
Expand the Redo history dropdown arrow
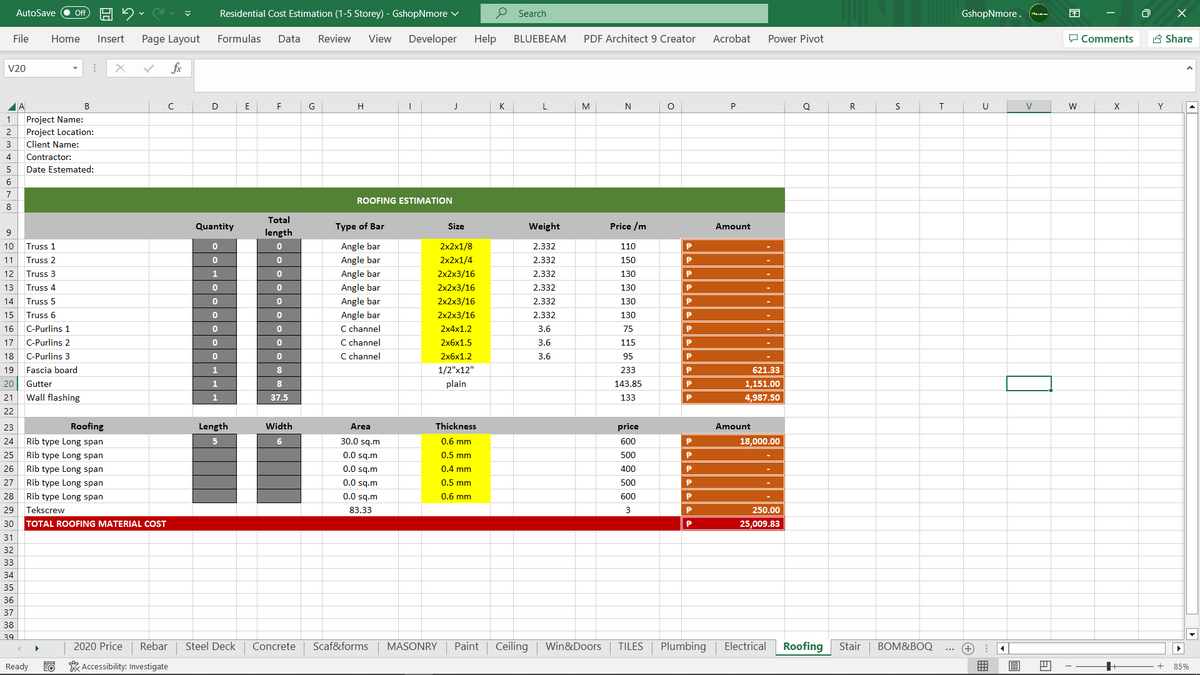pos(172,14)
